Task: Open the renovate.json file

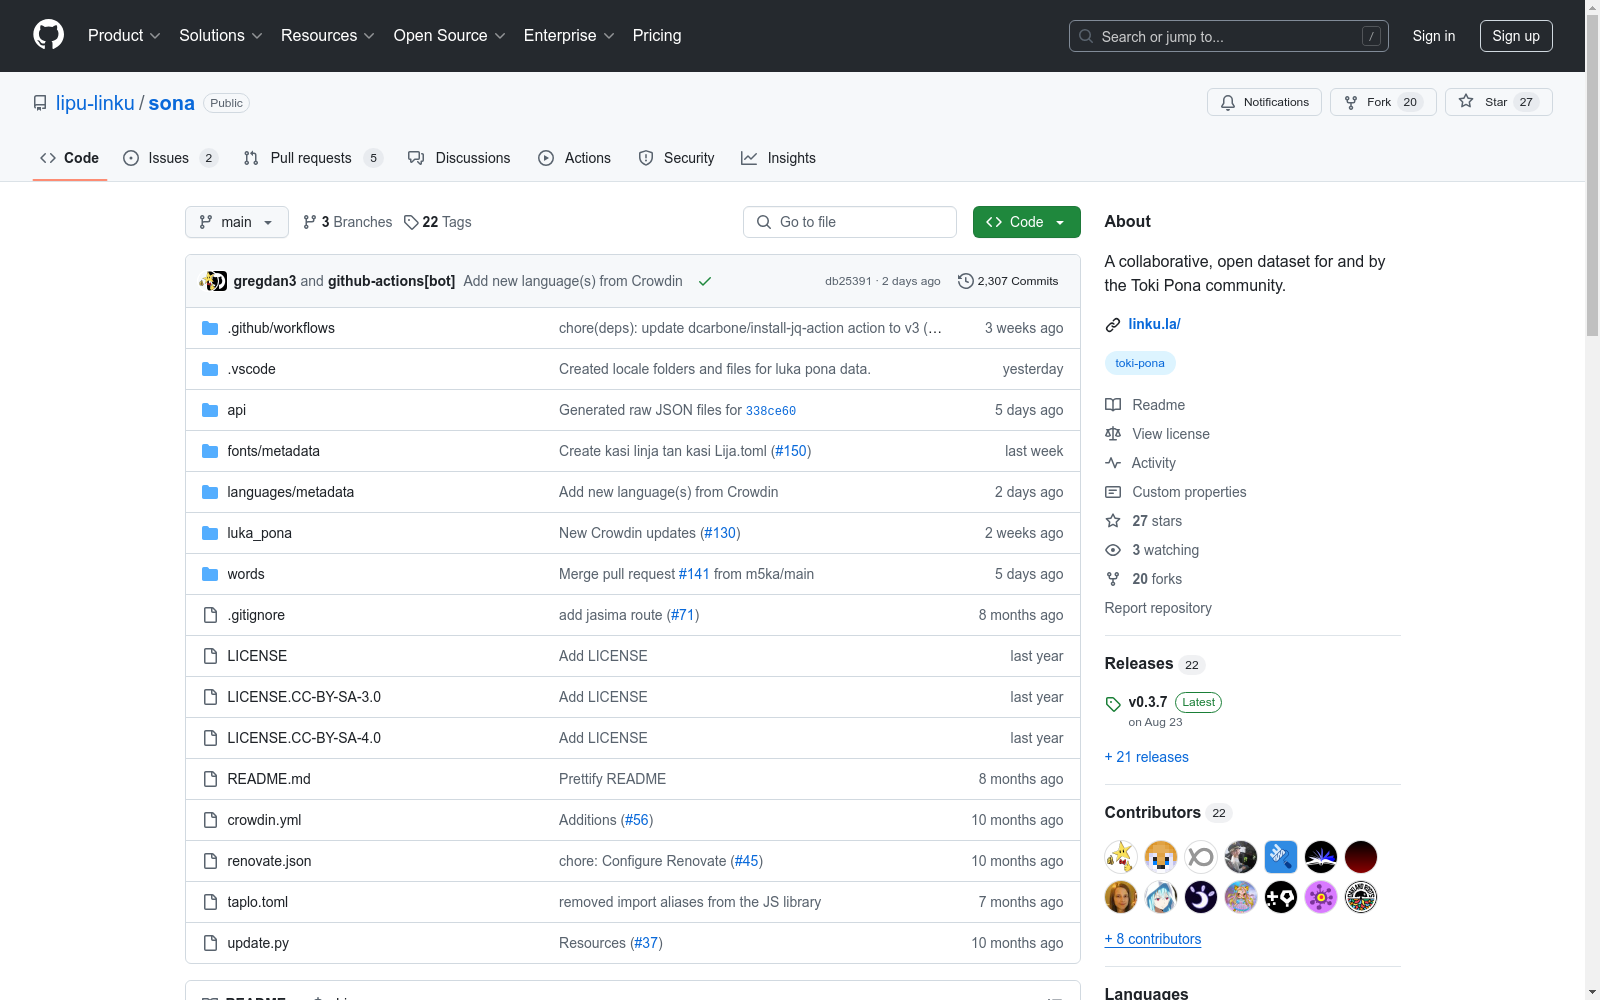Action: (x=269, y=861)
